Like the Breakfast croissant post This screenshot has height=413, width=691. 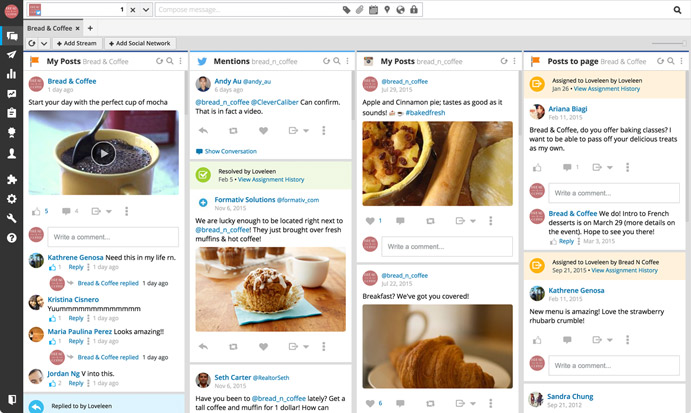[370, 403]
